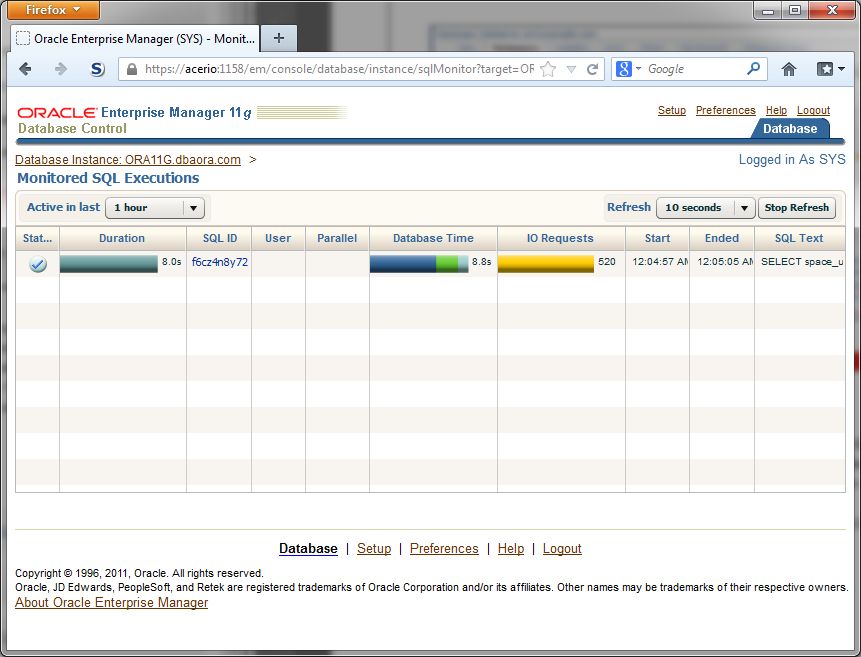
Task: Sort by the SQL Text column header
Action: pos(799,238)
